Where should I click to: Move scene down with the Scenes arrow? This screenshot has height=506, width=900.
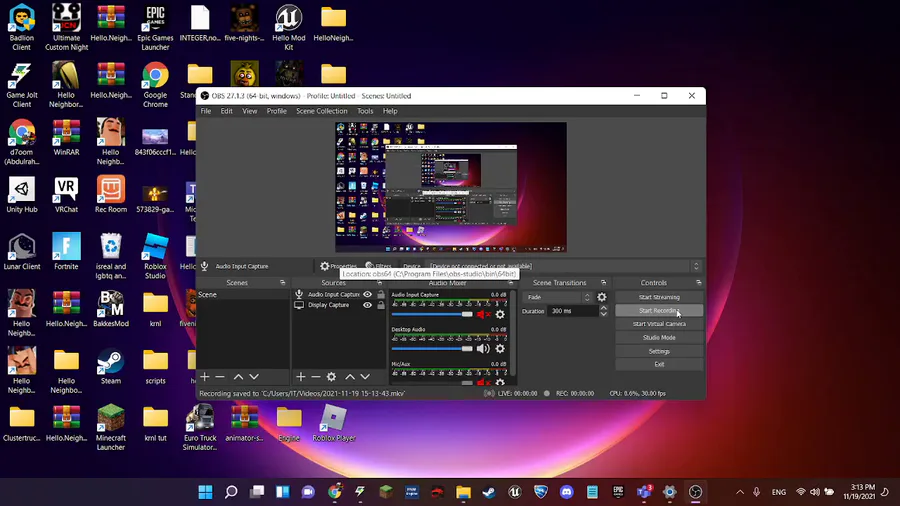click(x=254, y=377)
